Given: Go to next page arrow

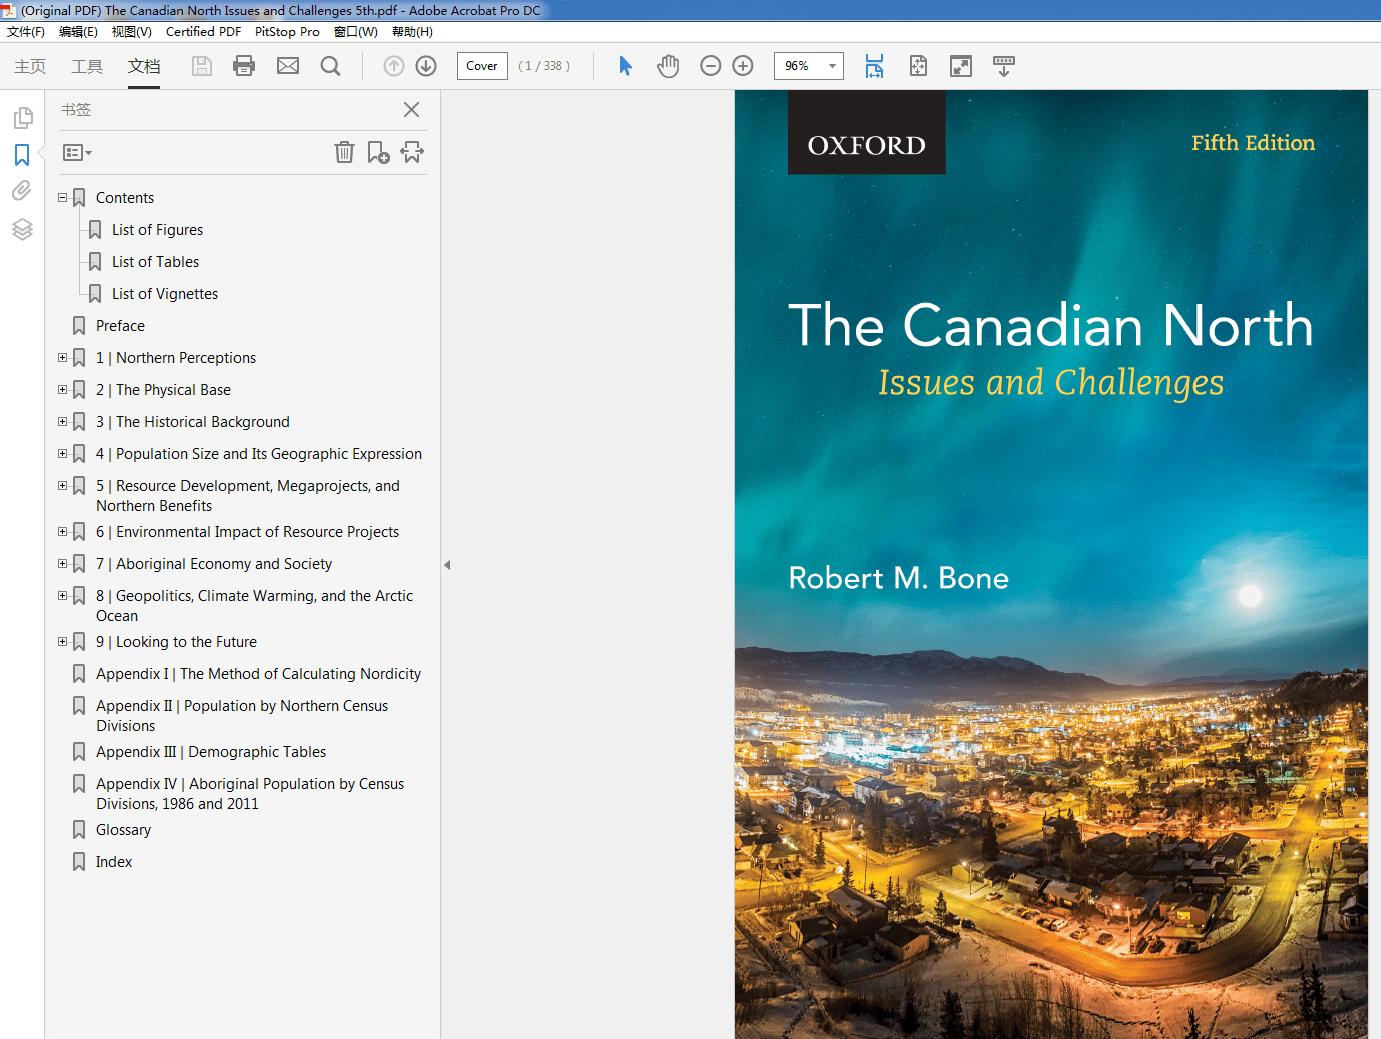Looking at the screenshot, I should point(426,66).
